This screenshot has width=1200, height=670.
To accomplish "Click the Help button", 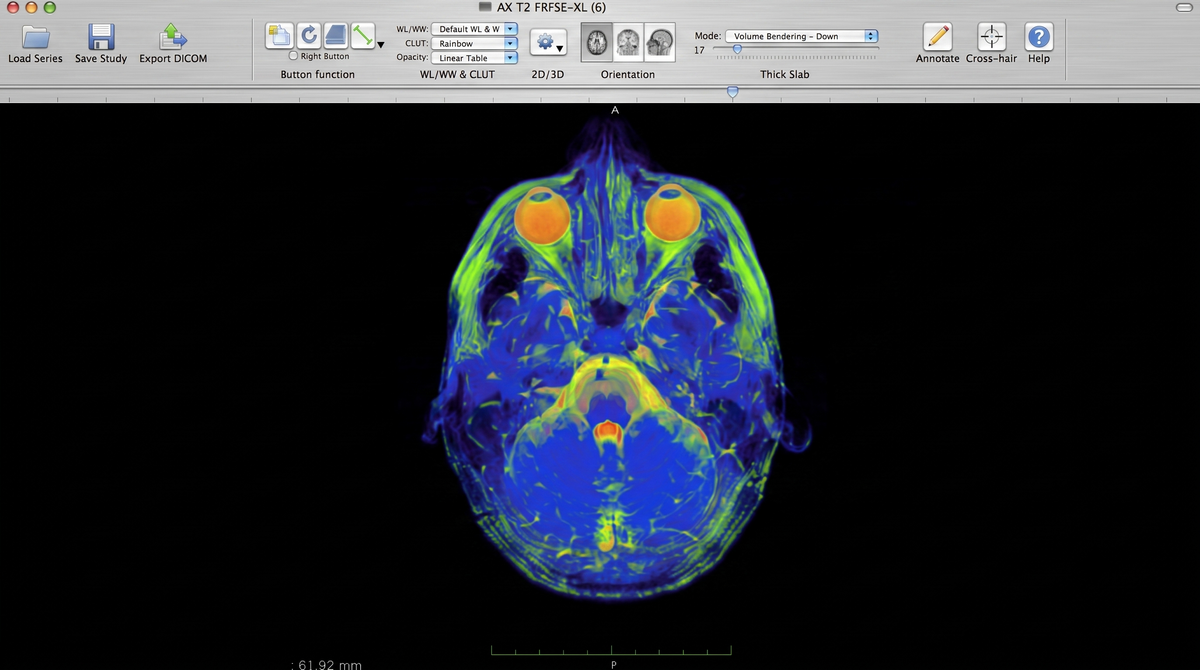I will [x=1039, y=37].
